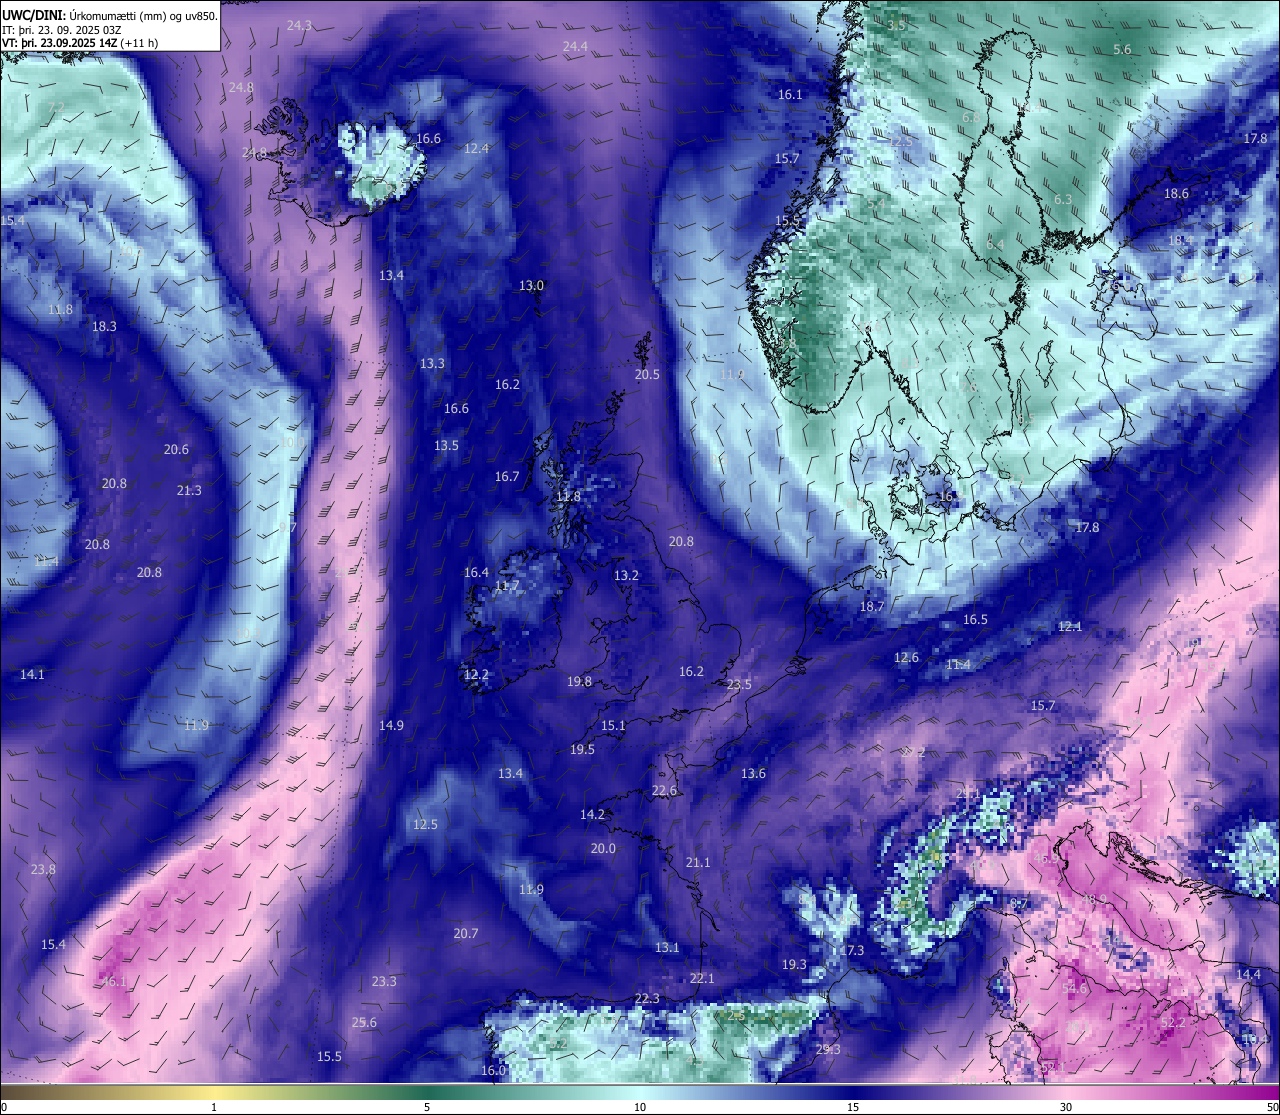Select the 14.2 value label
The height and width of the screenshot is (1115, 1280).
point(592,814)
